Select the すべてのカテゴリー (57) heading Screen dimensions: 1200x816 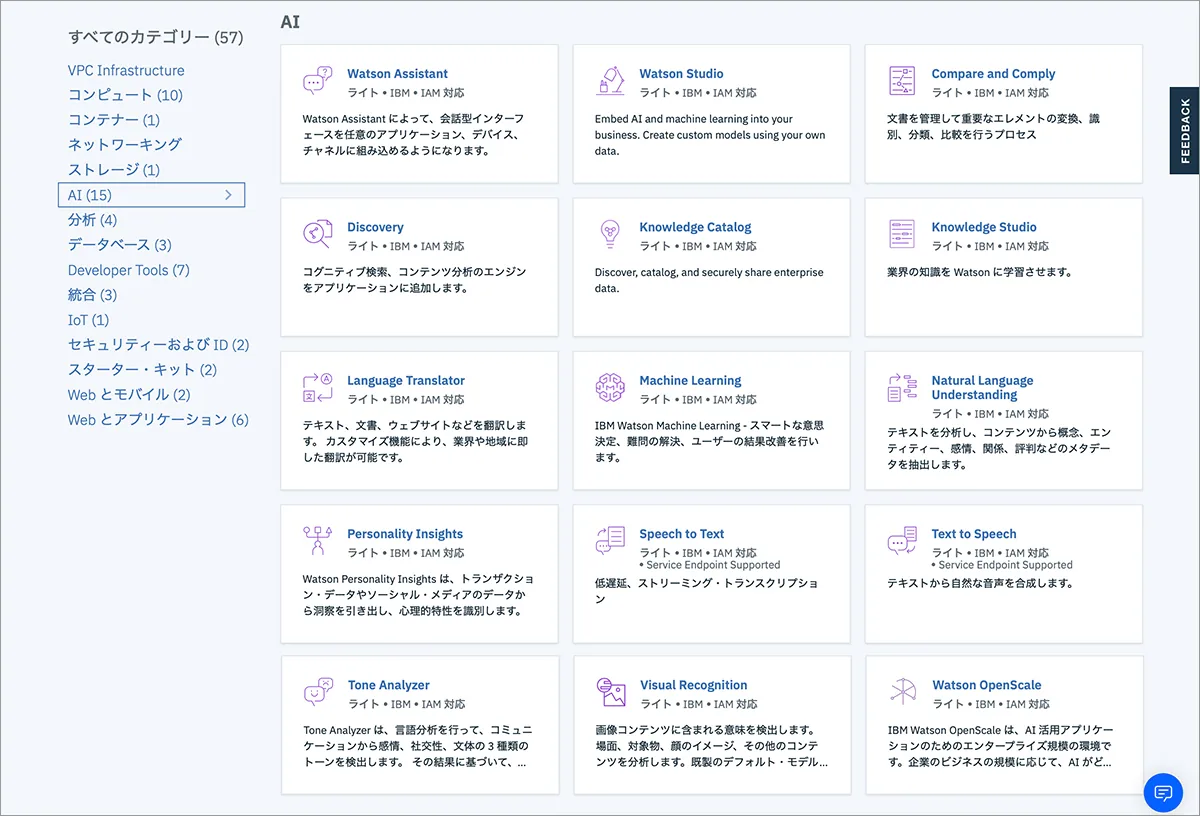[155, 37]
